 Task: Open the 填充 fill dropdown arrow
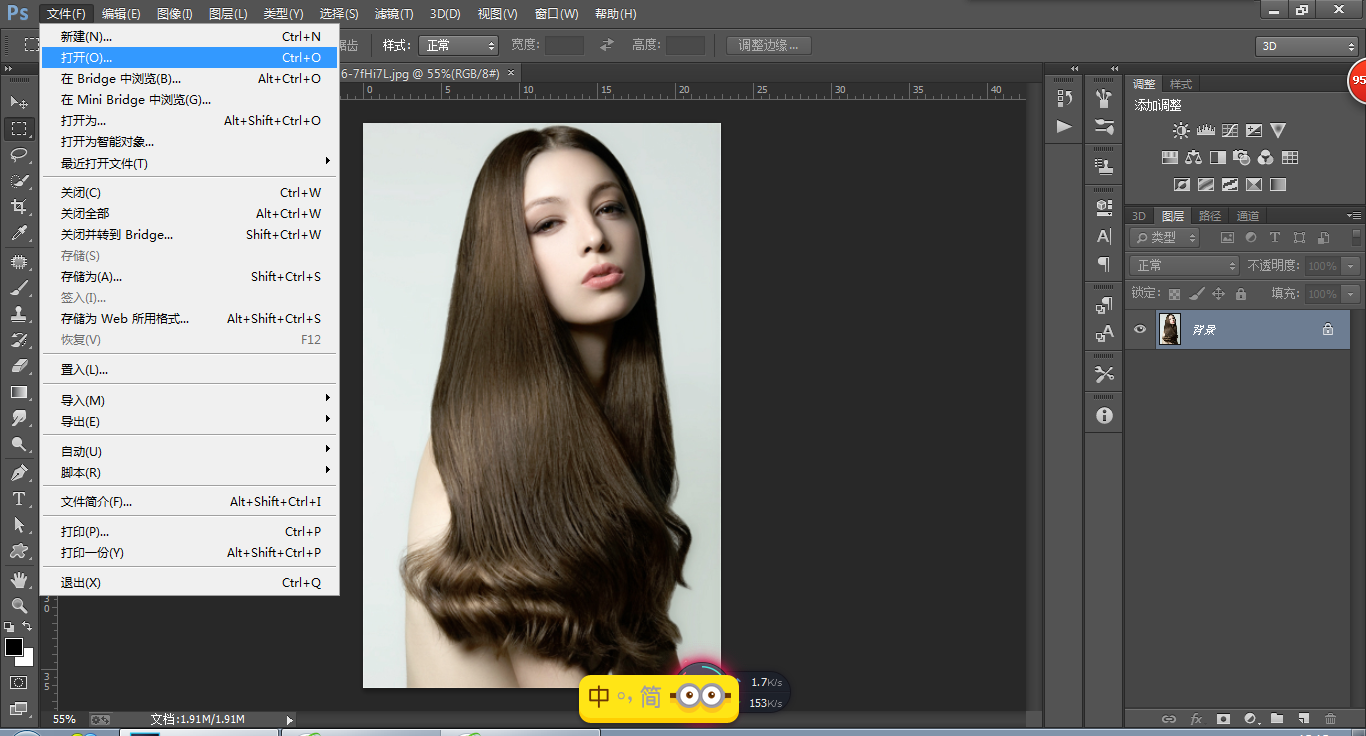1351,294
